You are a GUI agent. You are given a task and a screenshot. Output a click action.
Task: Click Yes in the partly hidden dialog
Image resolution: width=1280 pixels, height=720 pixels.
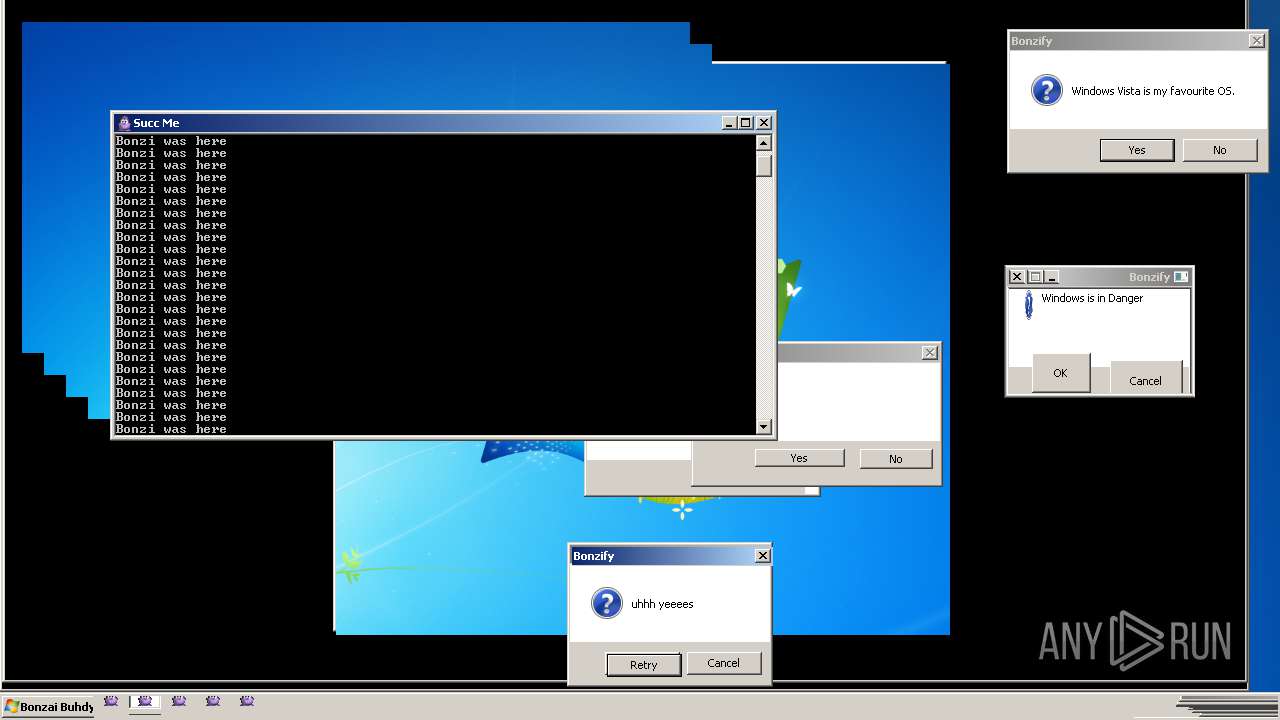tap(799, 458)
